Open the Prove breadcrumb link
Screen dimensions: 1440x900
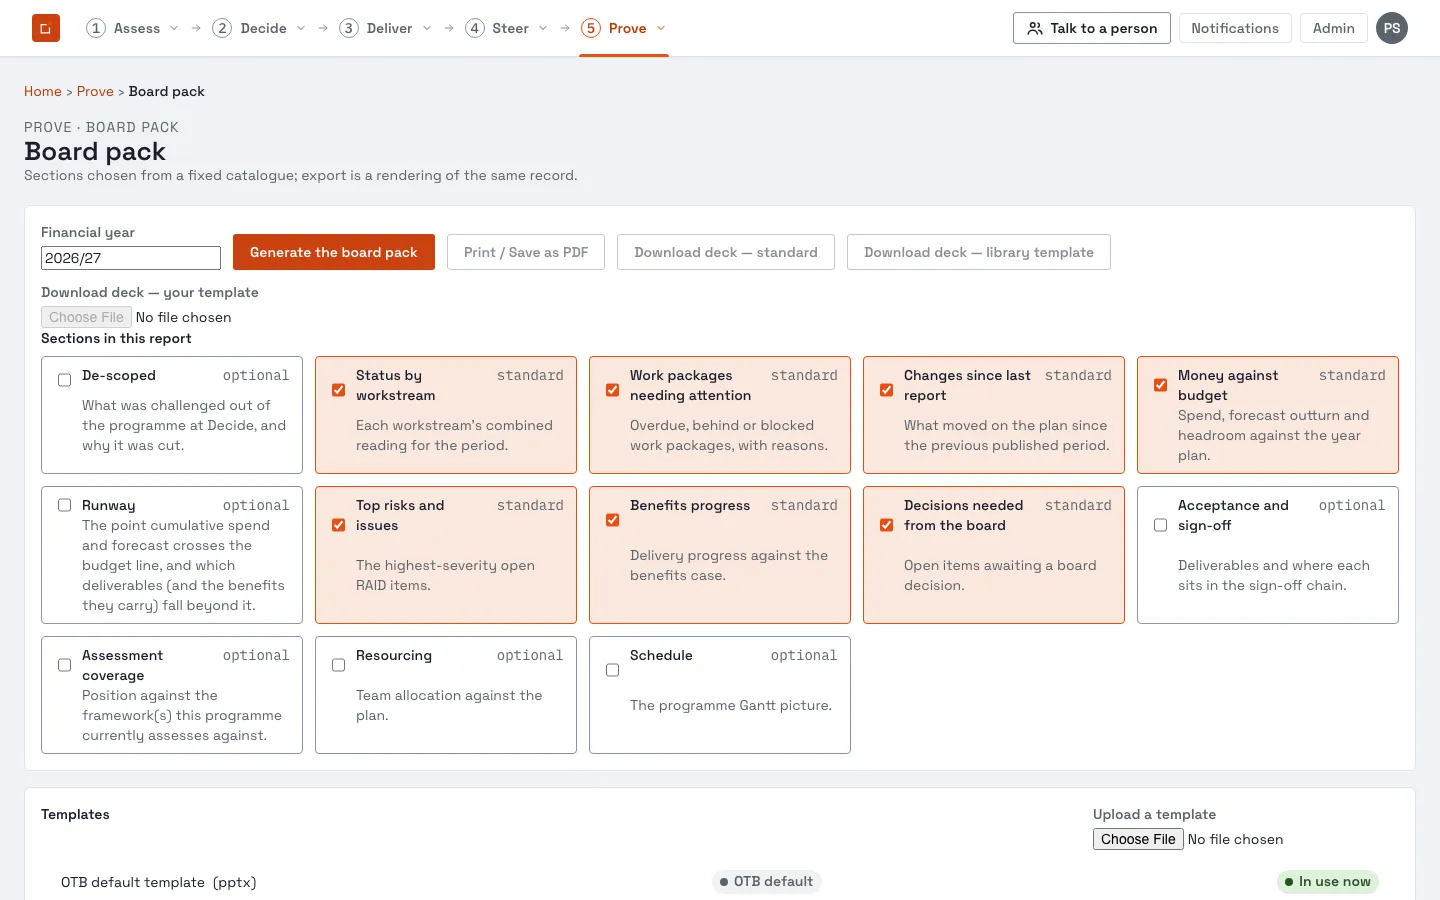pyautogui.click(x=95, y=91)
